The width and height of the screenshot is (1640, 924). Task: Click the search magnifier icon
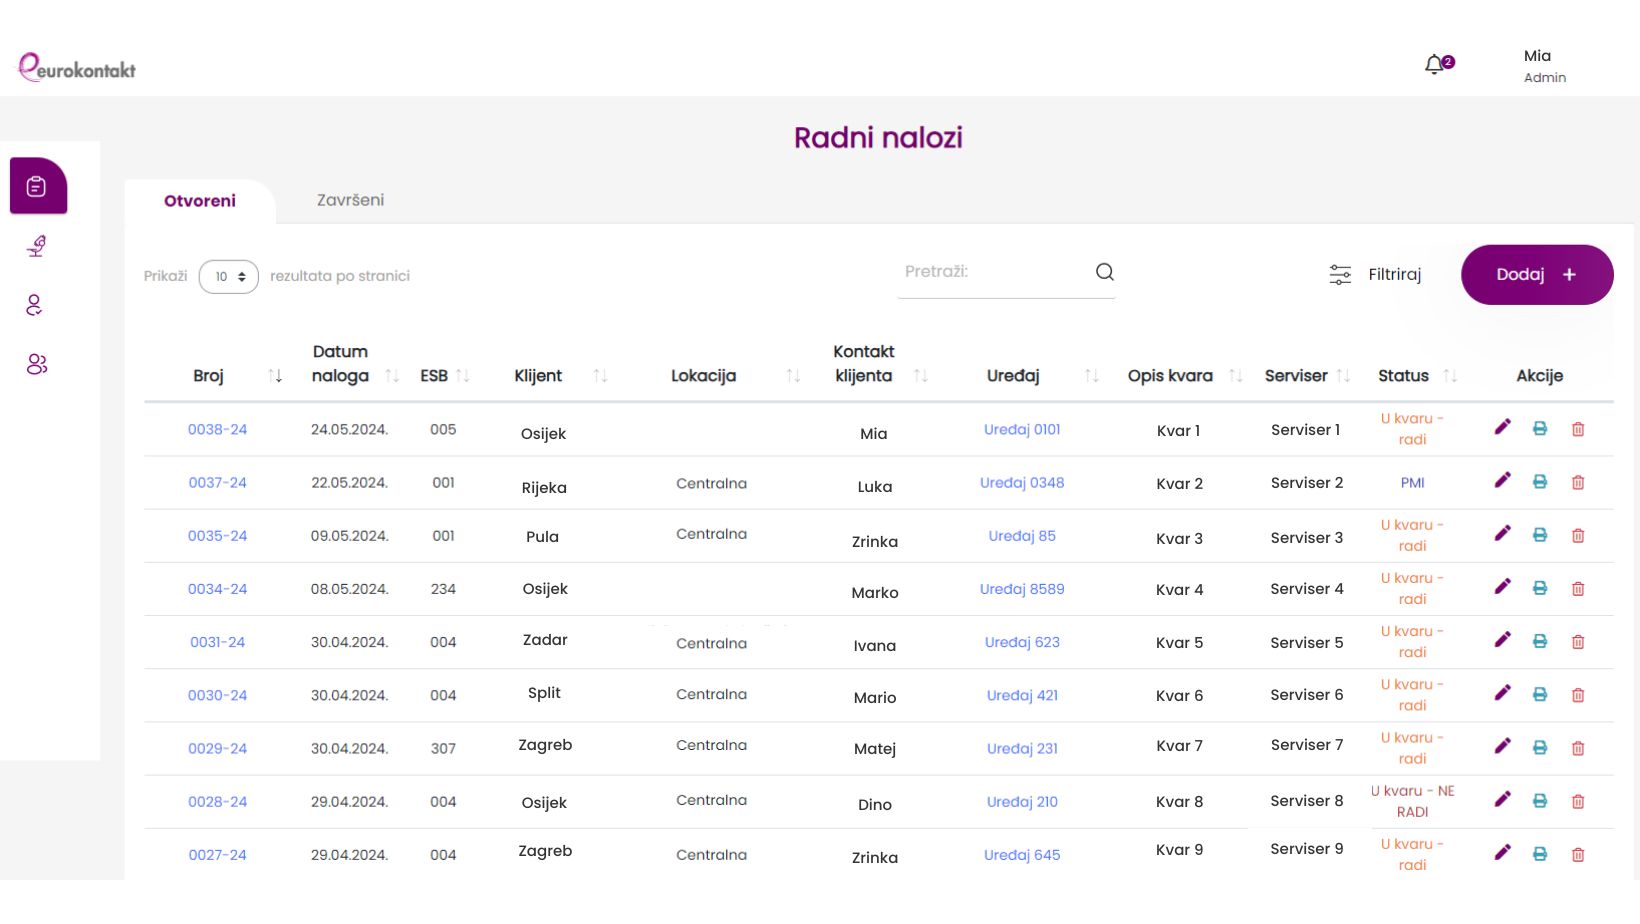[x=1104, y=272]
